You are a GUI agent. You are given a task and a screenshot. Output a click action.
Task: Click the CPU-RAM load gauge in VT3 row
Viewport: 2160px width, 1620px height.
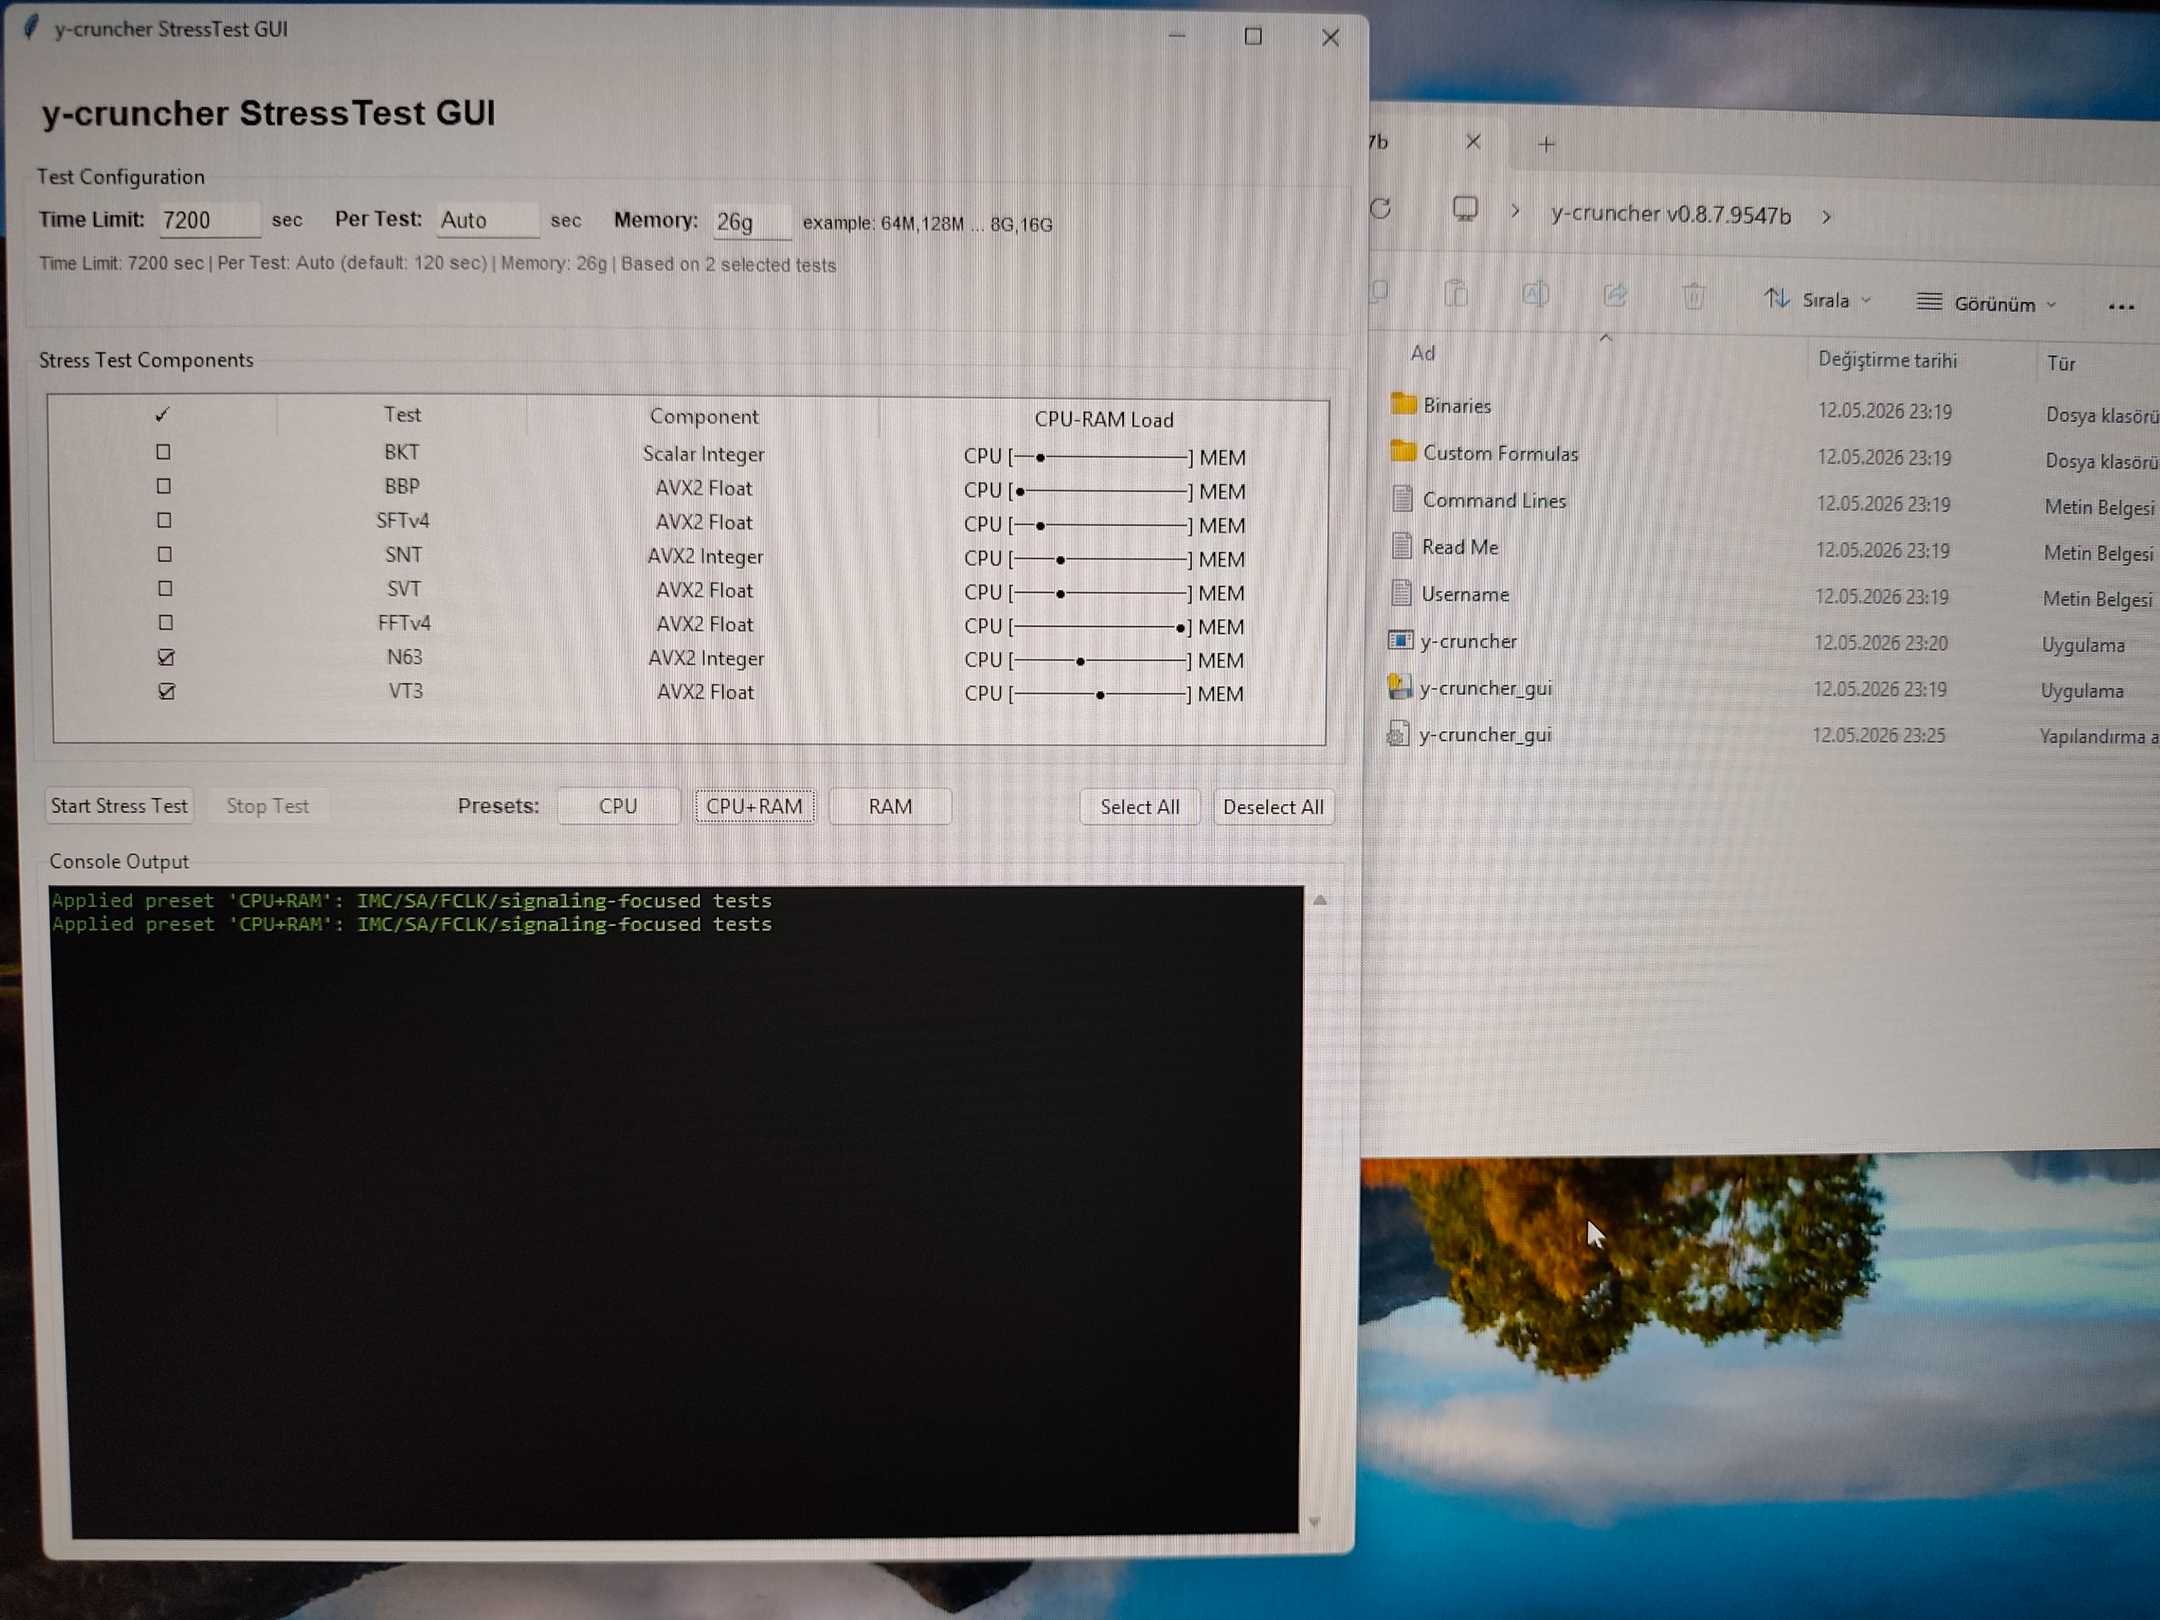pos(1104,694)
